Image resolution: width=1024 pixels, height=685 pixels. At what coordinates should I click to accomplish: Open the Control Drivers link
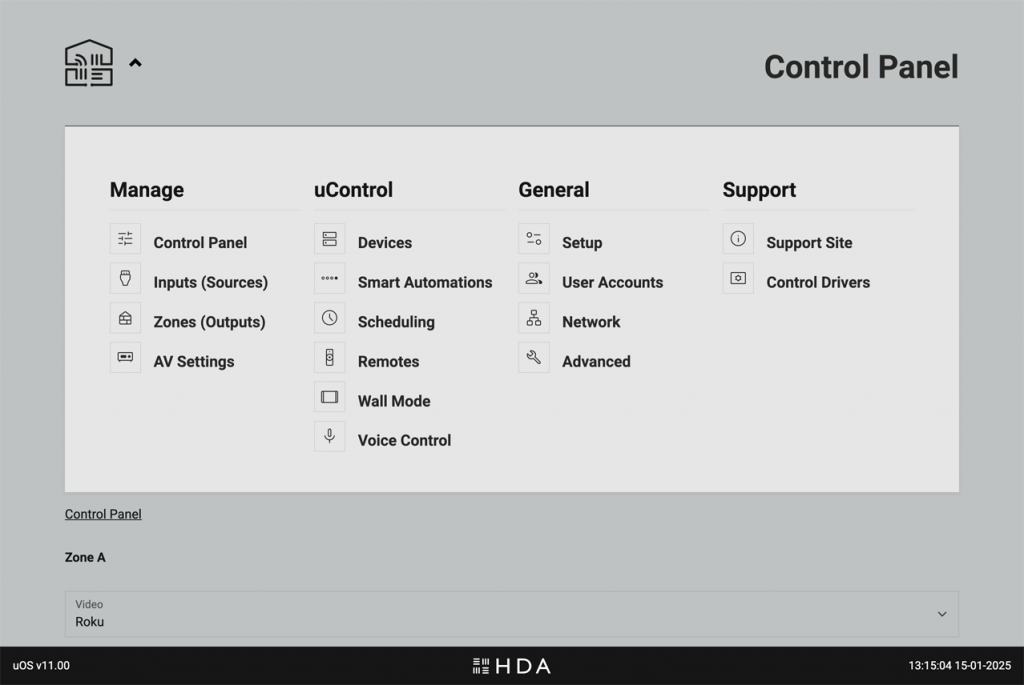tap(818, 282)
